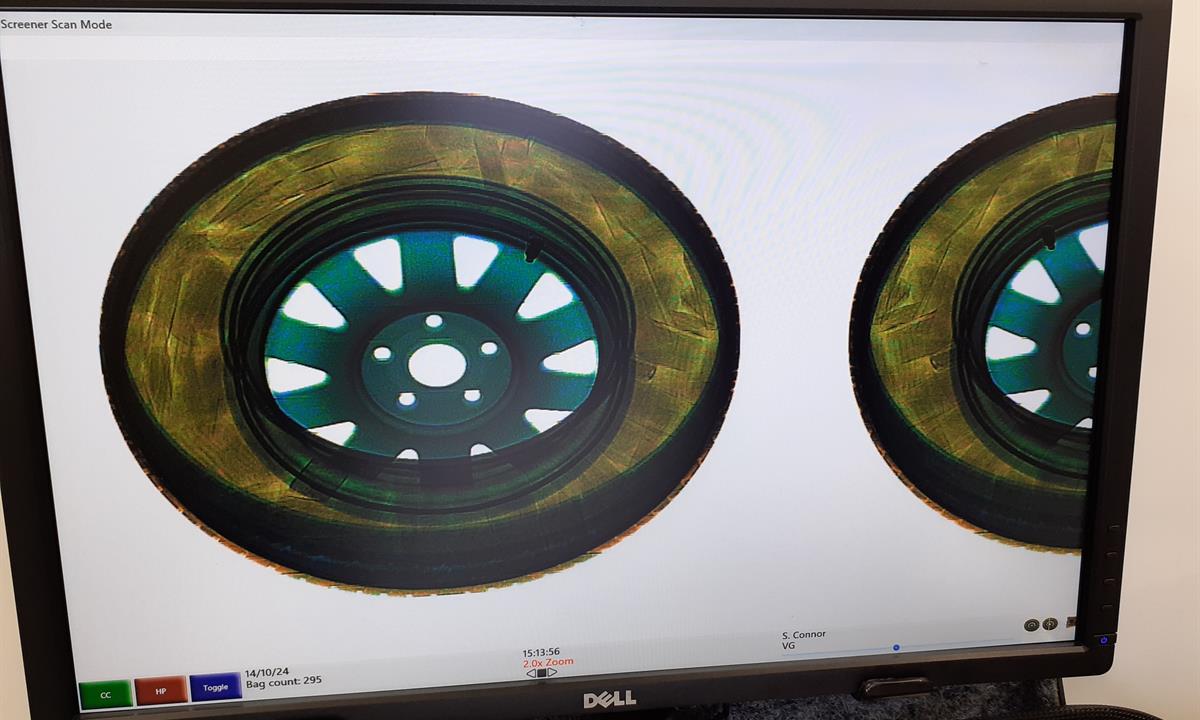The height and width of the screenshot is (720, 1200).
Task: Click the square between the zoom arrows
Action: point(541,673)
